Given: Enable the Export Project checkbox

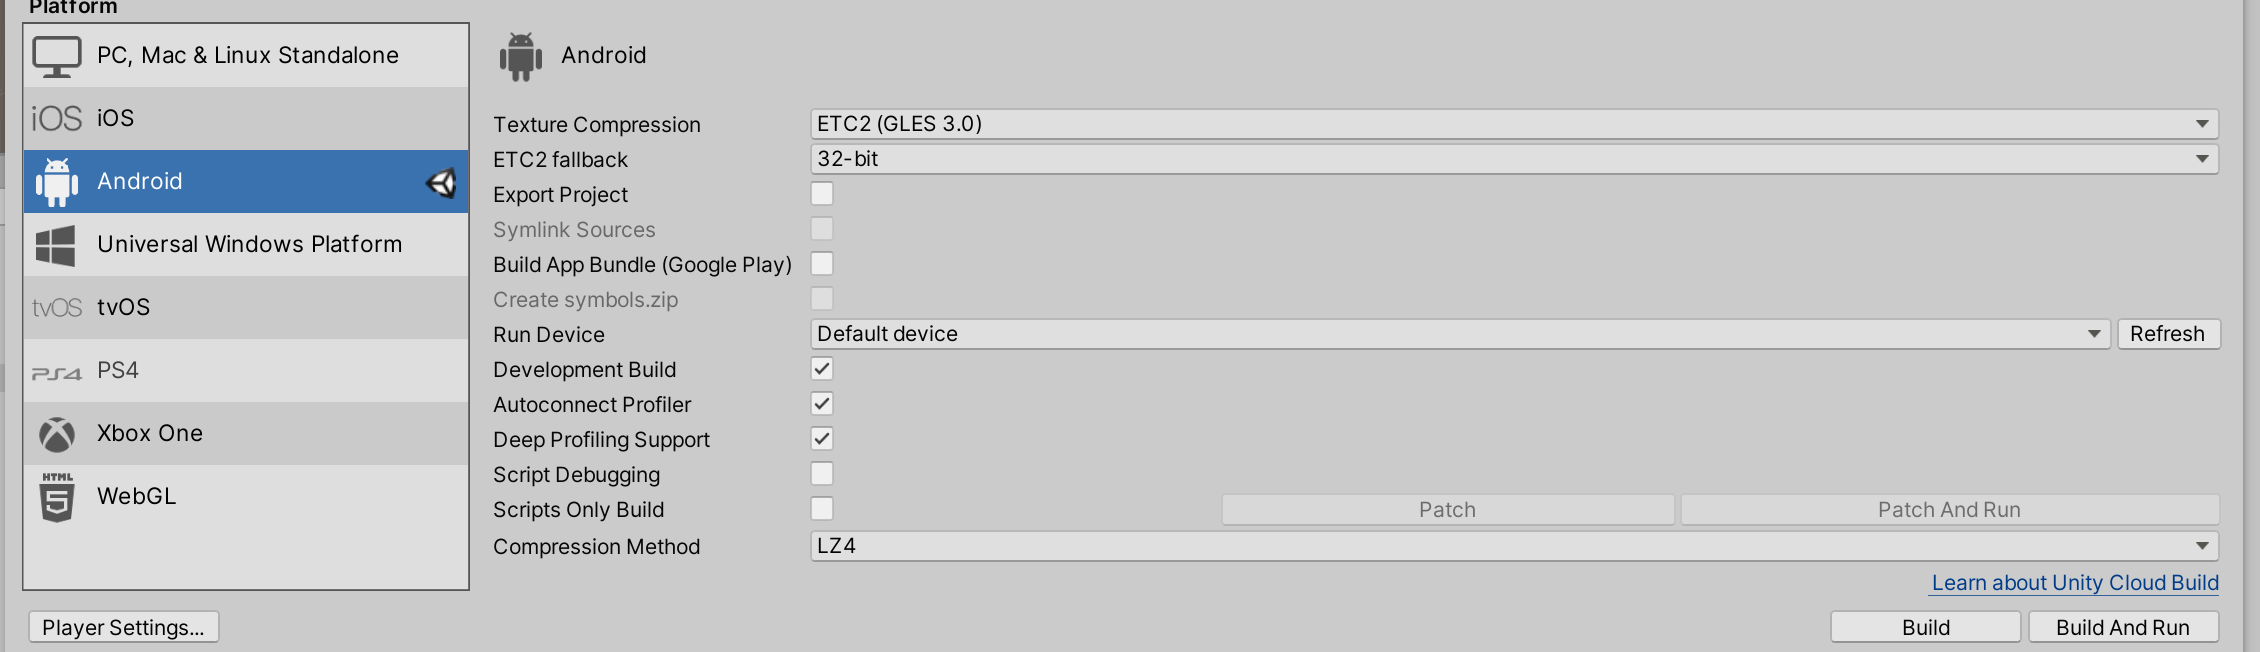Looking at the screenshot, I should [x=822, y=194].
